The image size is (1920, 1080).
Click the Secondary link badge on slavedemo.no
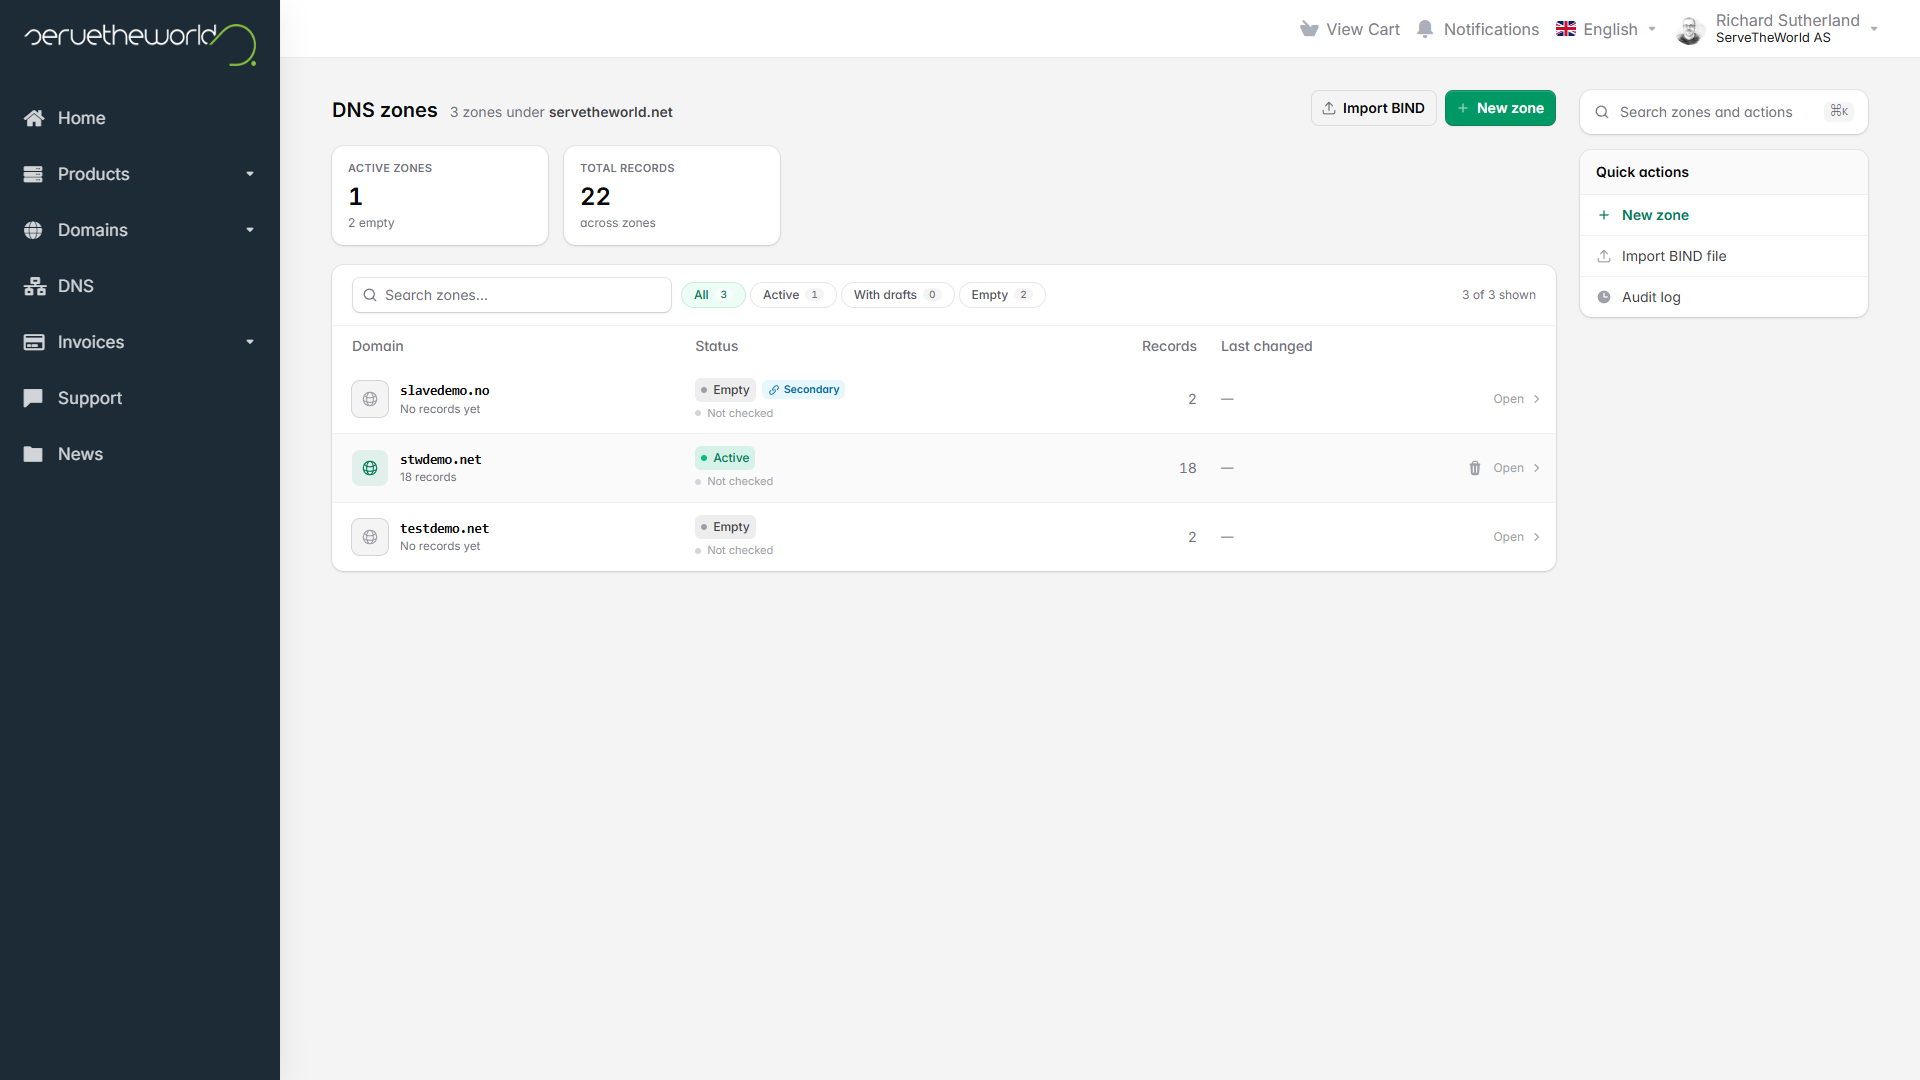coord(804,390)
